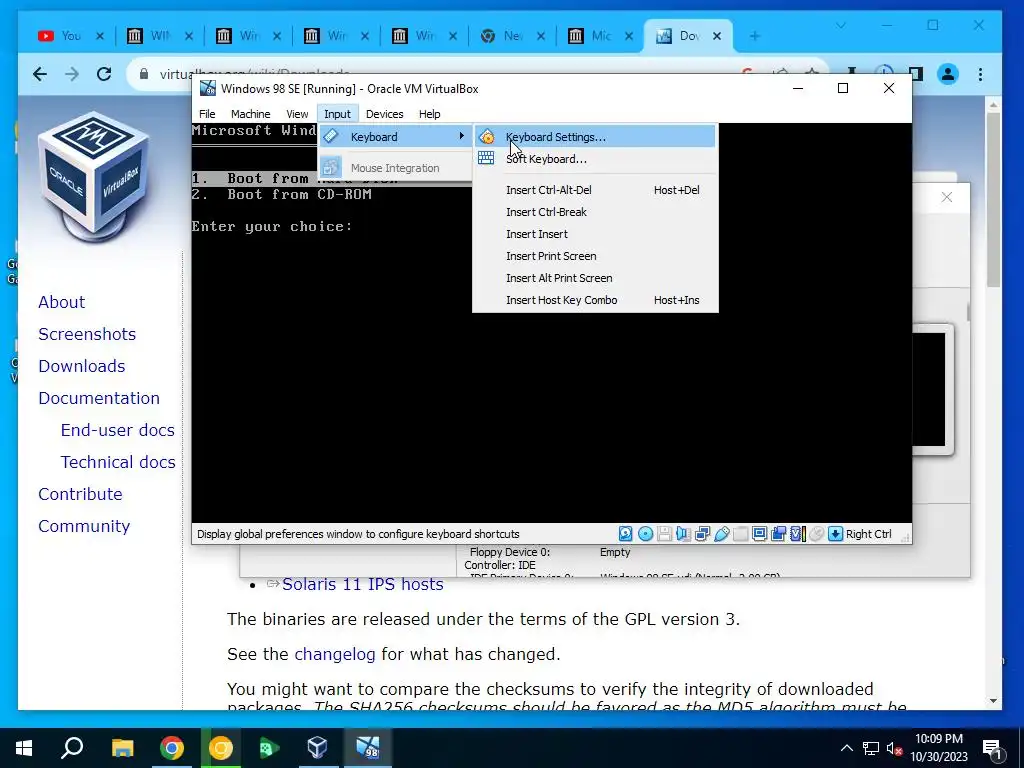This screenshot has height=768, width=1024.
Task: Open the Documentation sidebar link
Action: coord(99,398)
